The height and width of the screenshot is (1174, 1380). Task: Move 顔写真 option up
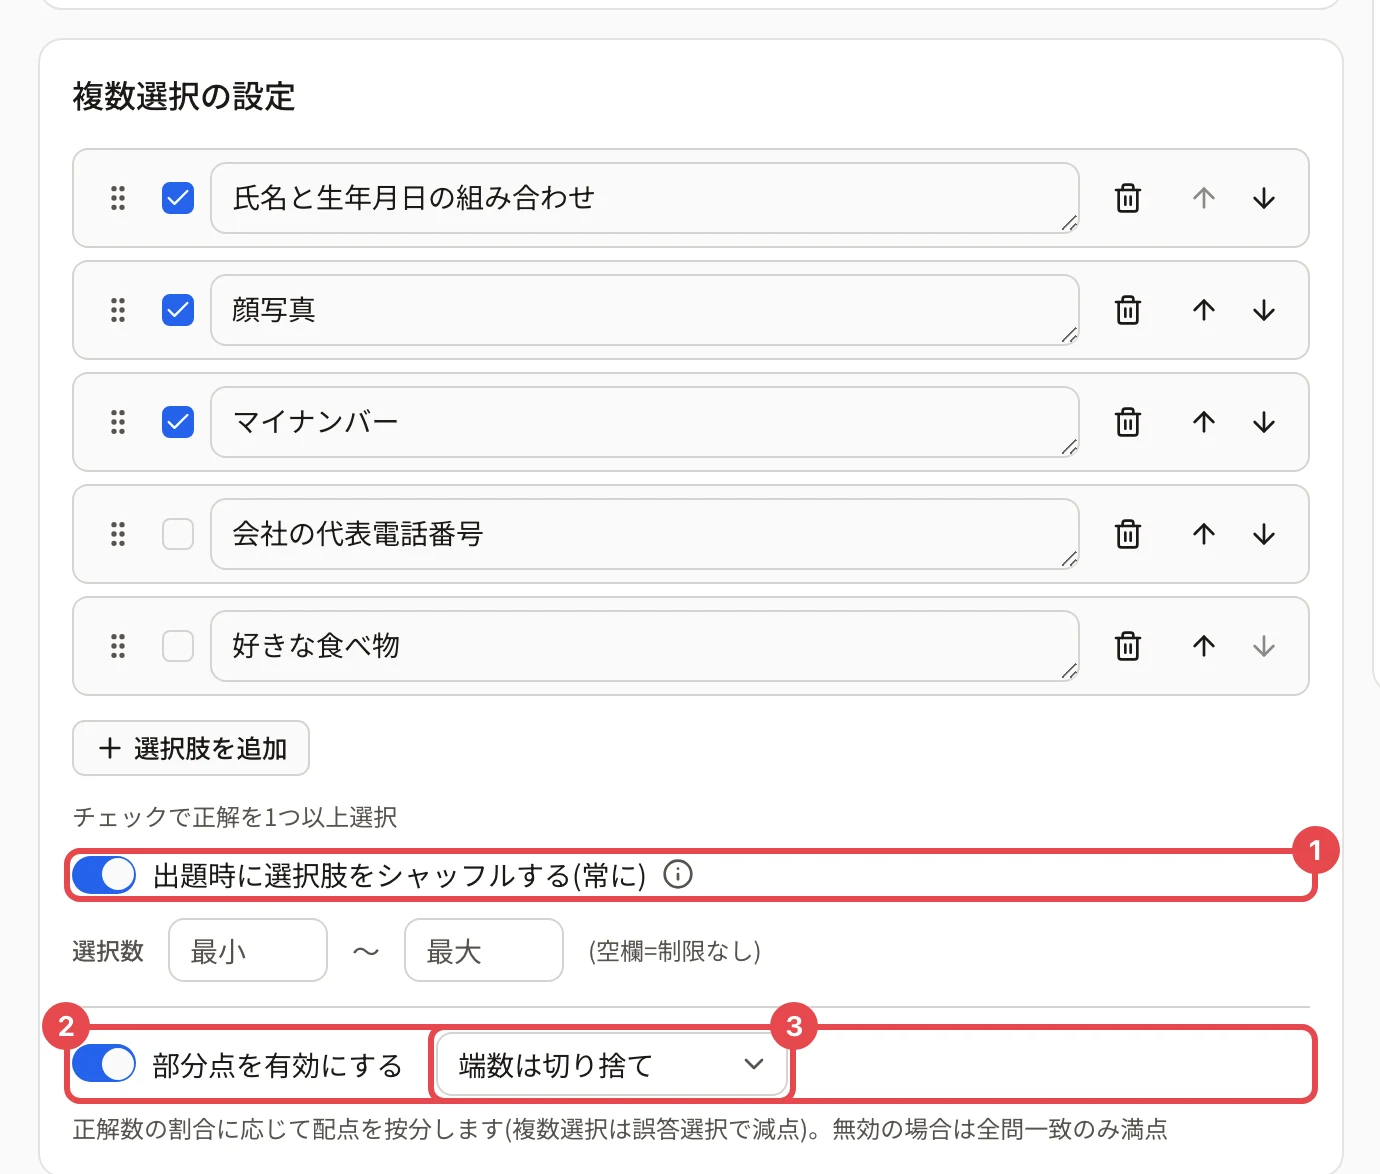1204,310
